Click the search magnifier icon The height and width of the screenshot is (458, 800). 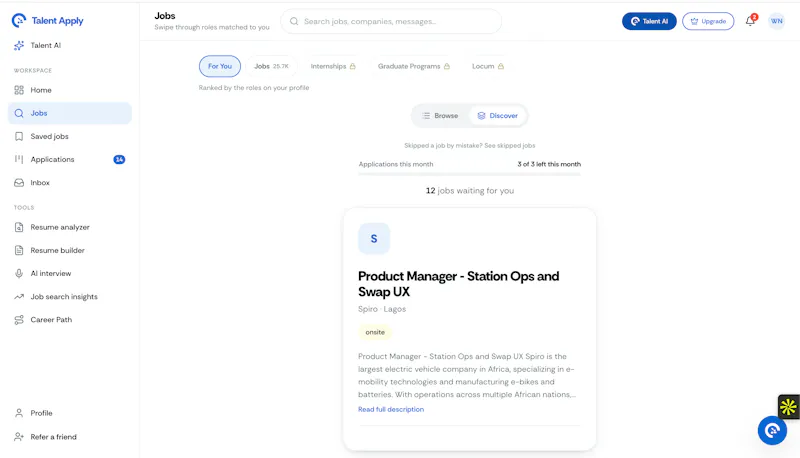point(294,21)
